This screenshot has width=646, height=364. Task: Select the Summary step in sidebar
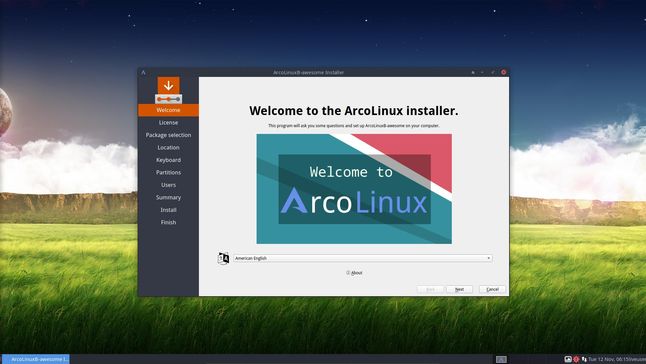click(168, 197)
